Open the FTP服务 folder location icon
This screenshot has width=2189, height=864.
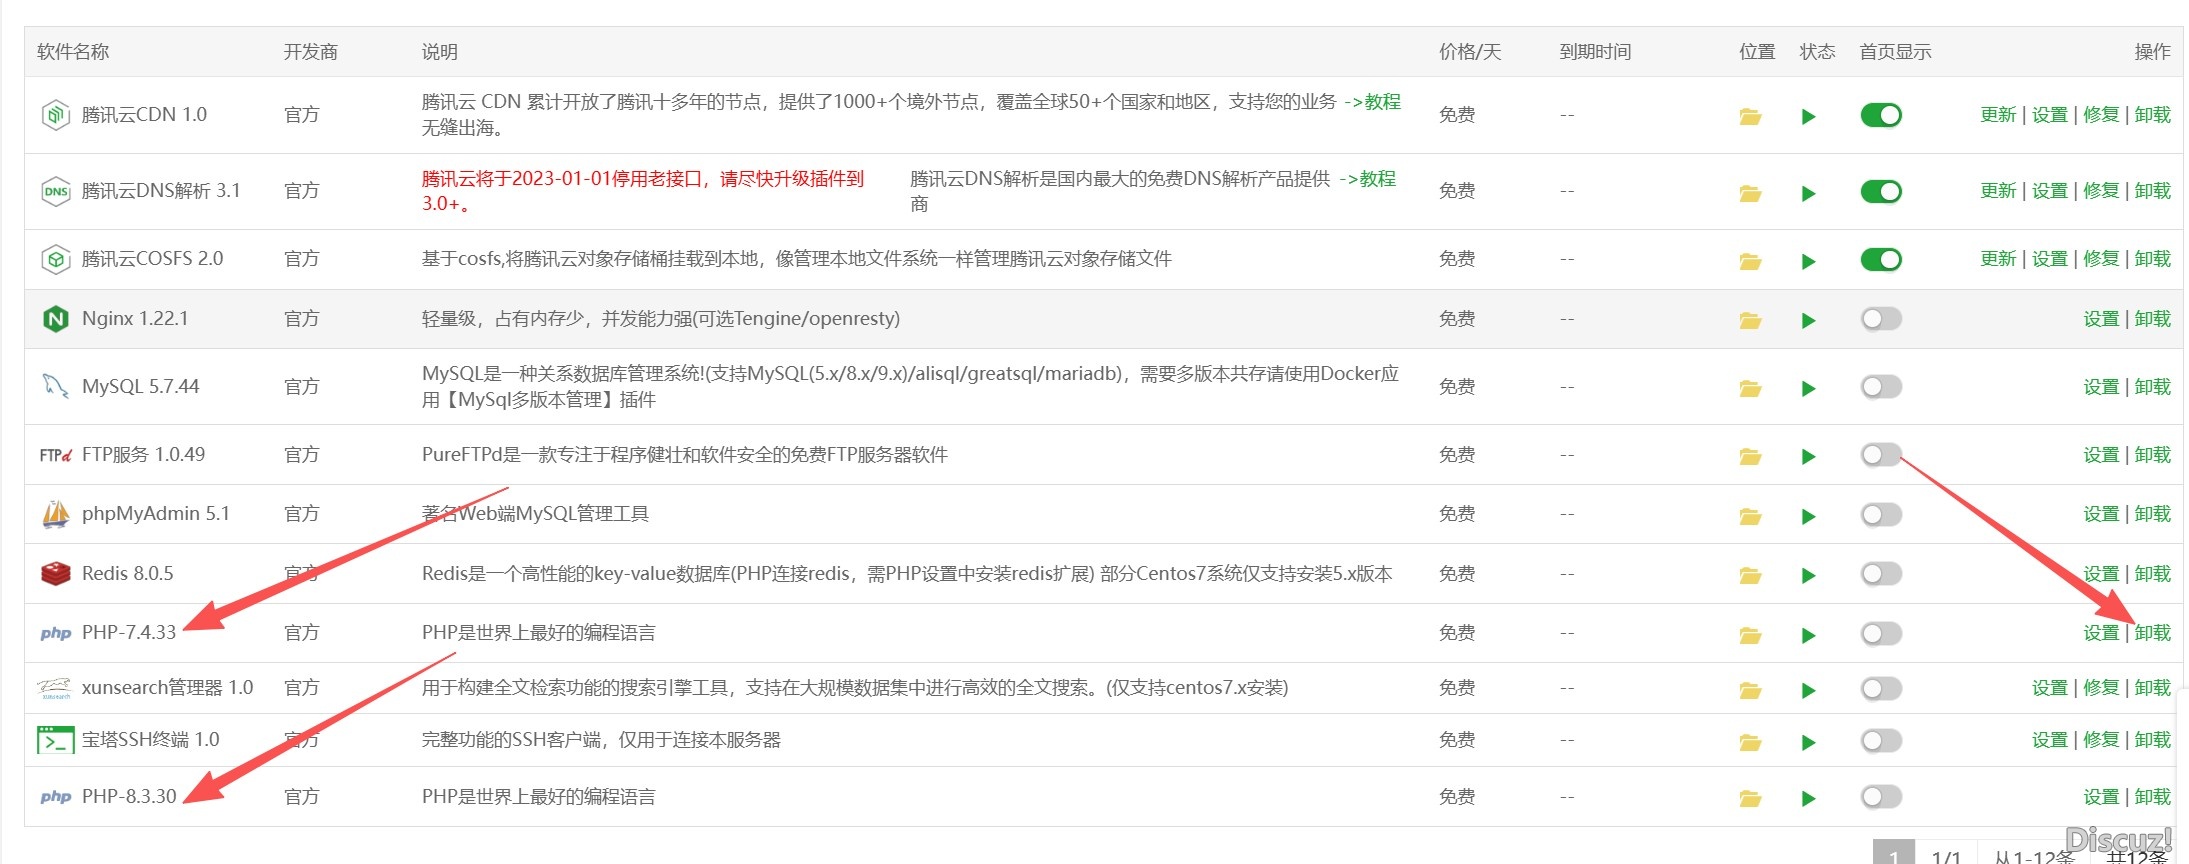pyautogui.click(x=1750, y=456)
